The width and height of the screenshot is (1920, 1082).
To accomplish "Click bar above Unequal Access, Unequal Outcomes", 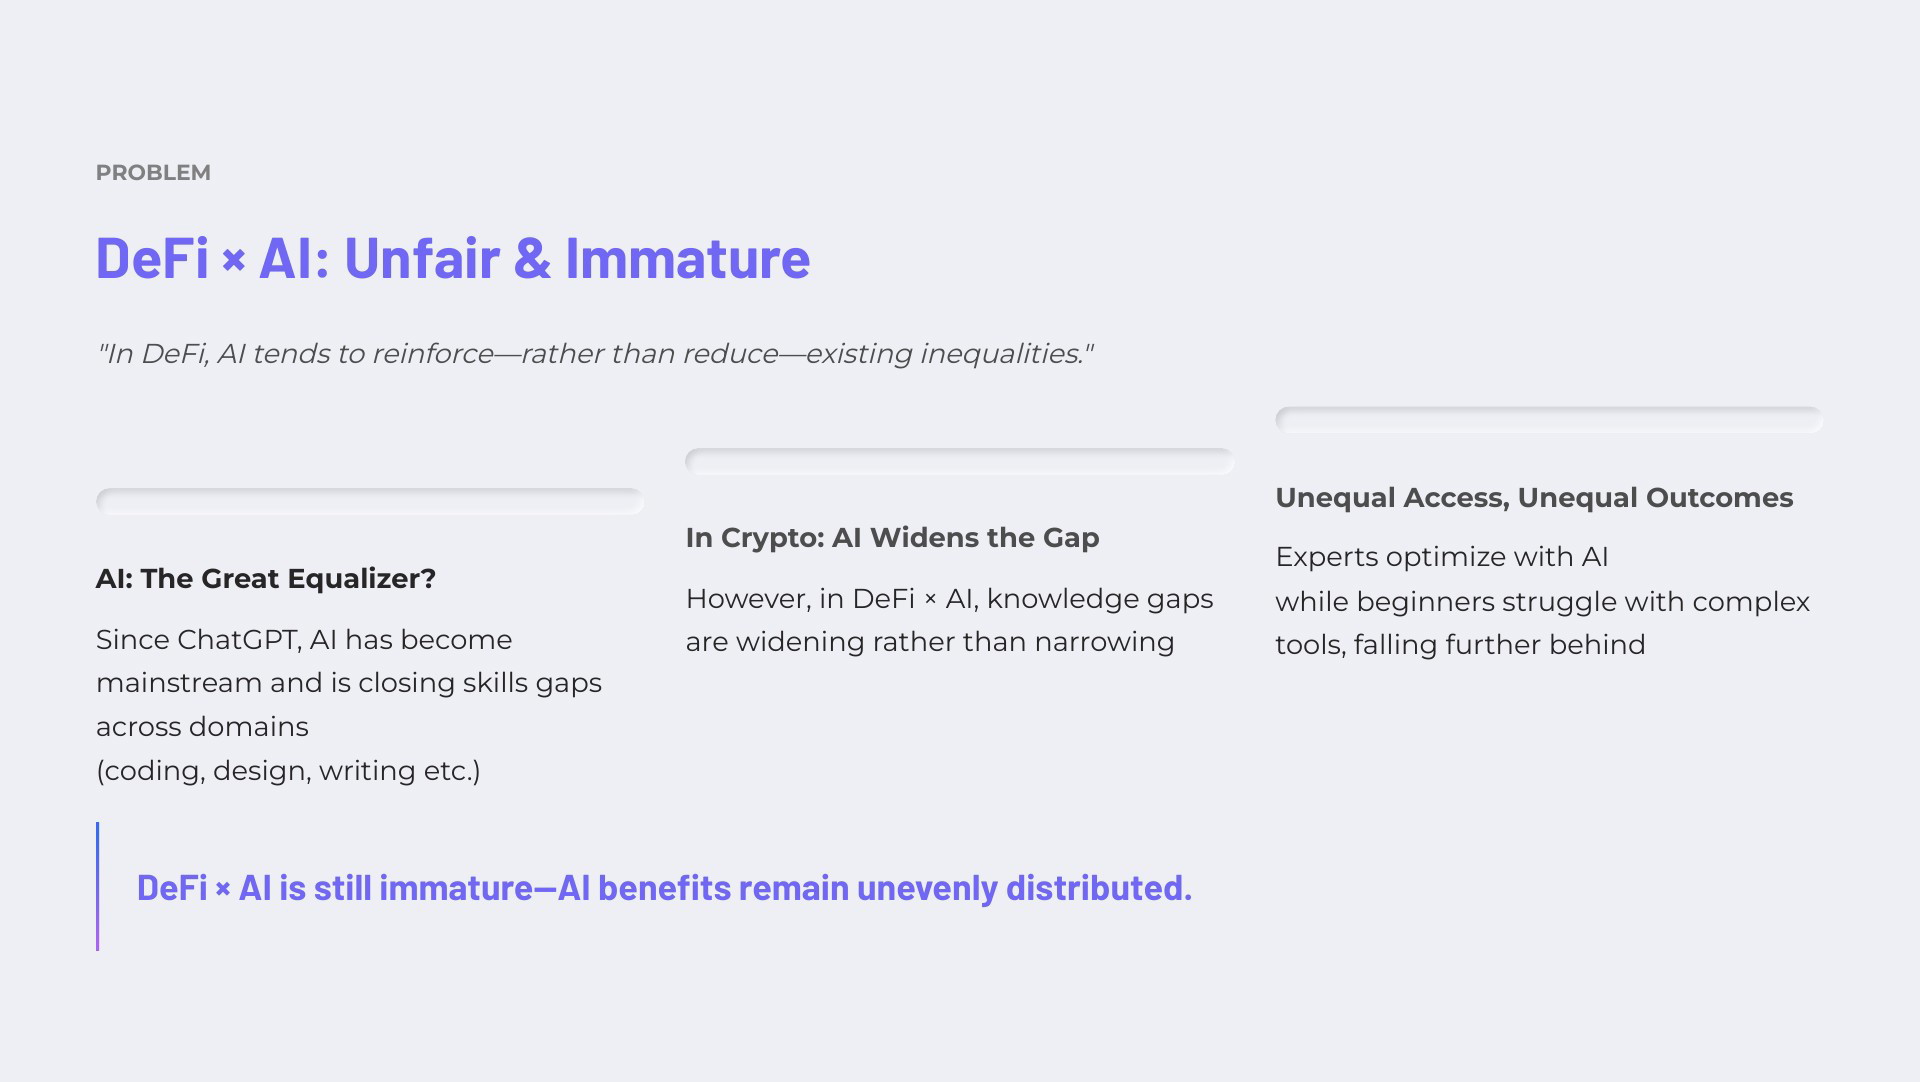I will (1549, 419).
